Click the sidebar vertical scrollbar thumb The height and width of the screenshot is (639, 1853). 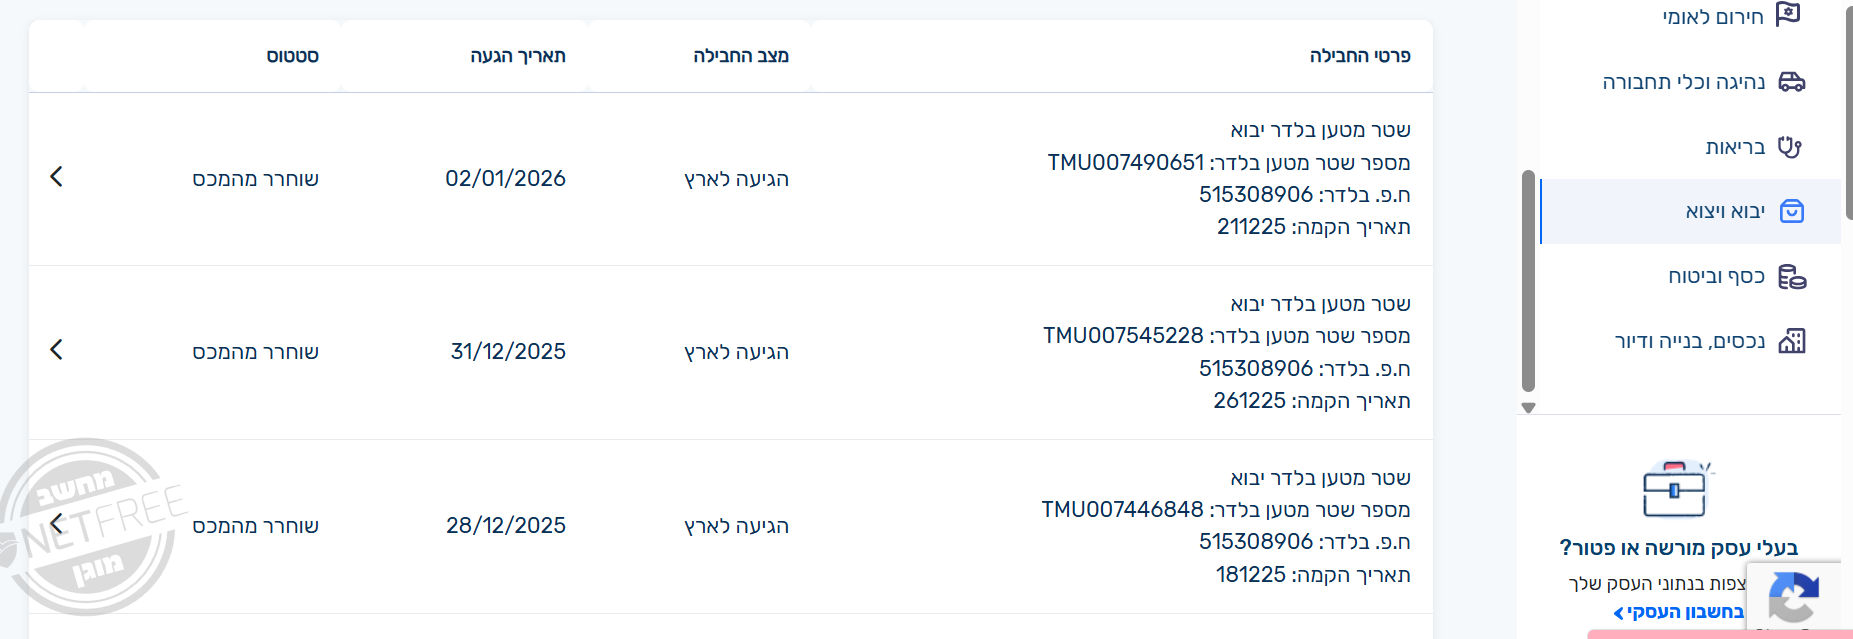[x=1528, y=280]
